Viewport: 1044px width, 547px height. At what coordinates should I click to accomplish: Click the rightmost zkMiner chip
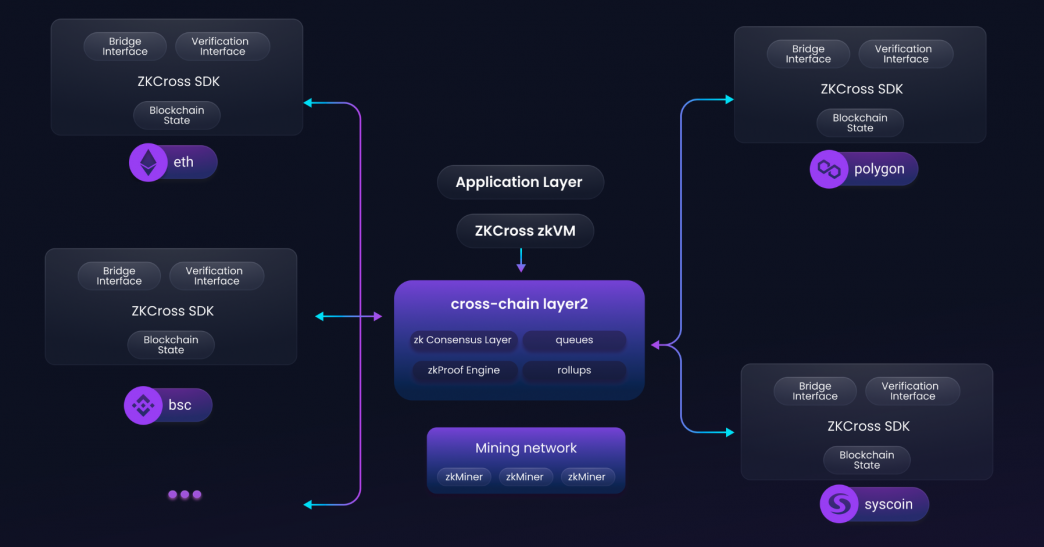[x=586, y=477]
